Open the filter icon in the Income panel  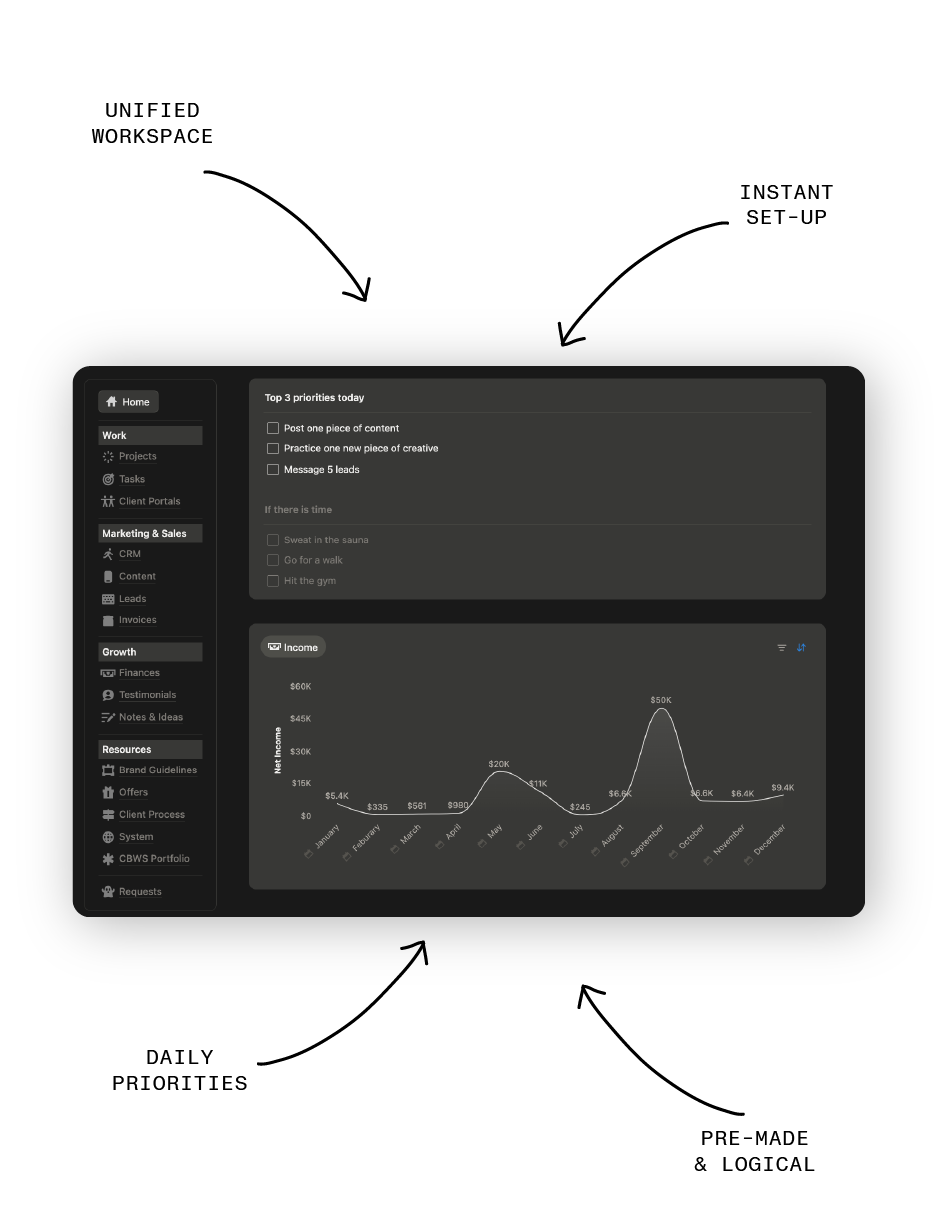click(x=782, y=648)
